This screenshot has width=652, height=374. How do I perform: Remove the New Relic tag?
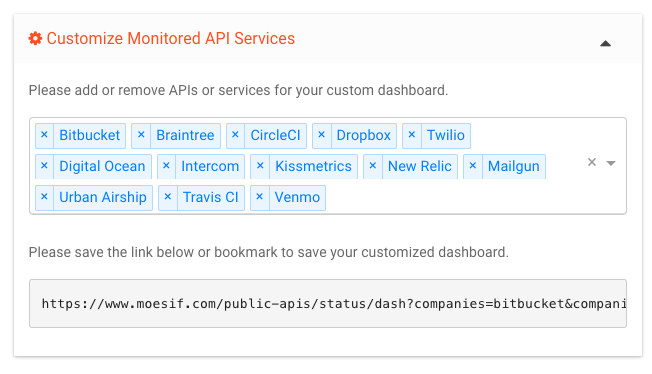pos(373,166)
